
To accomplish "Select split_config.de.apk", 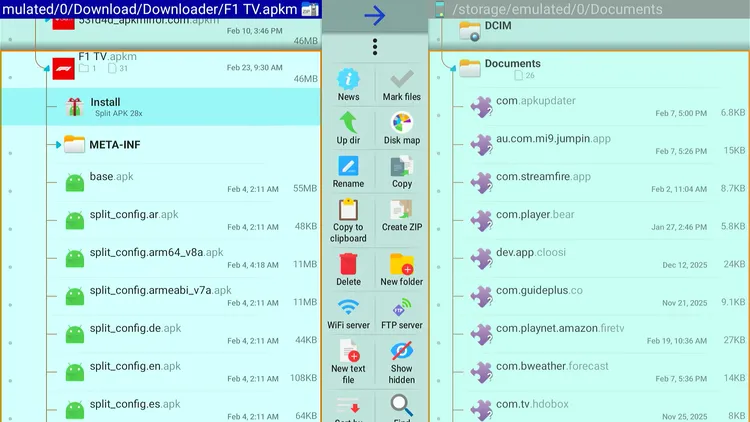I will (x=161, y=334).
